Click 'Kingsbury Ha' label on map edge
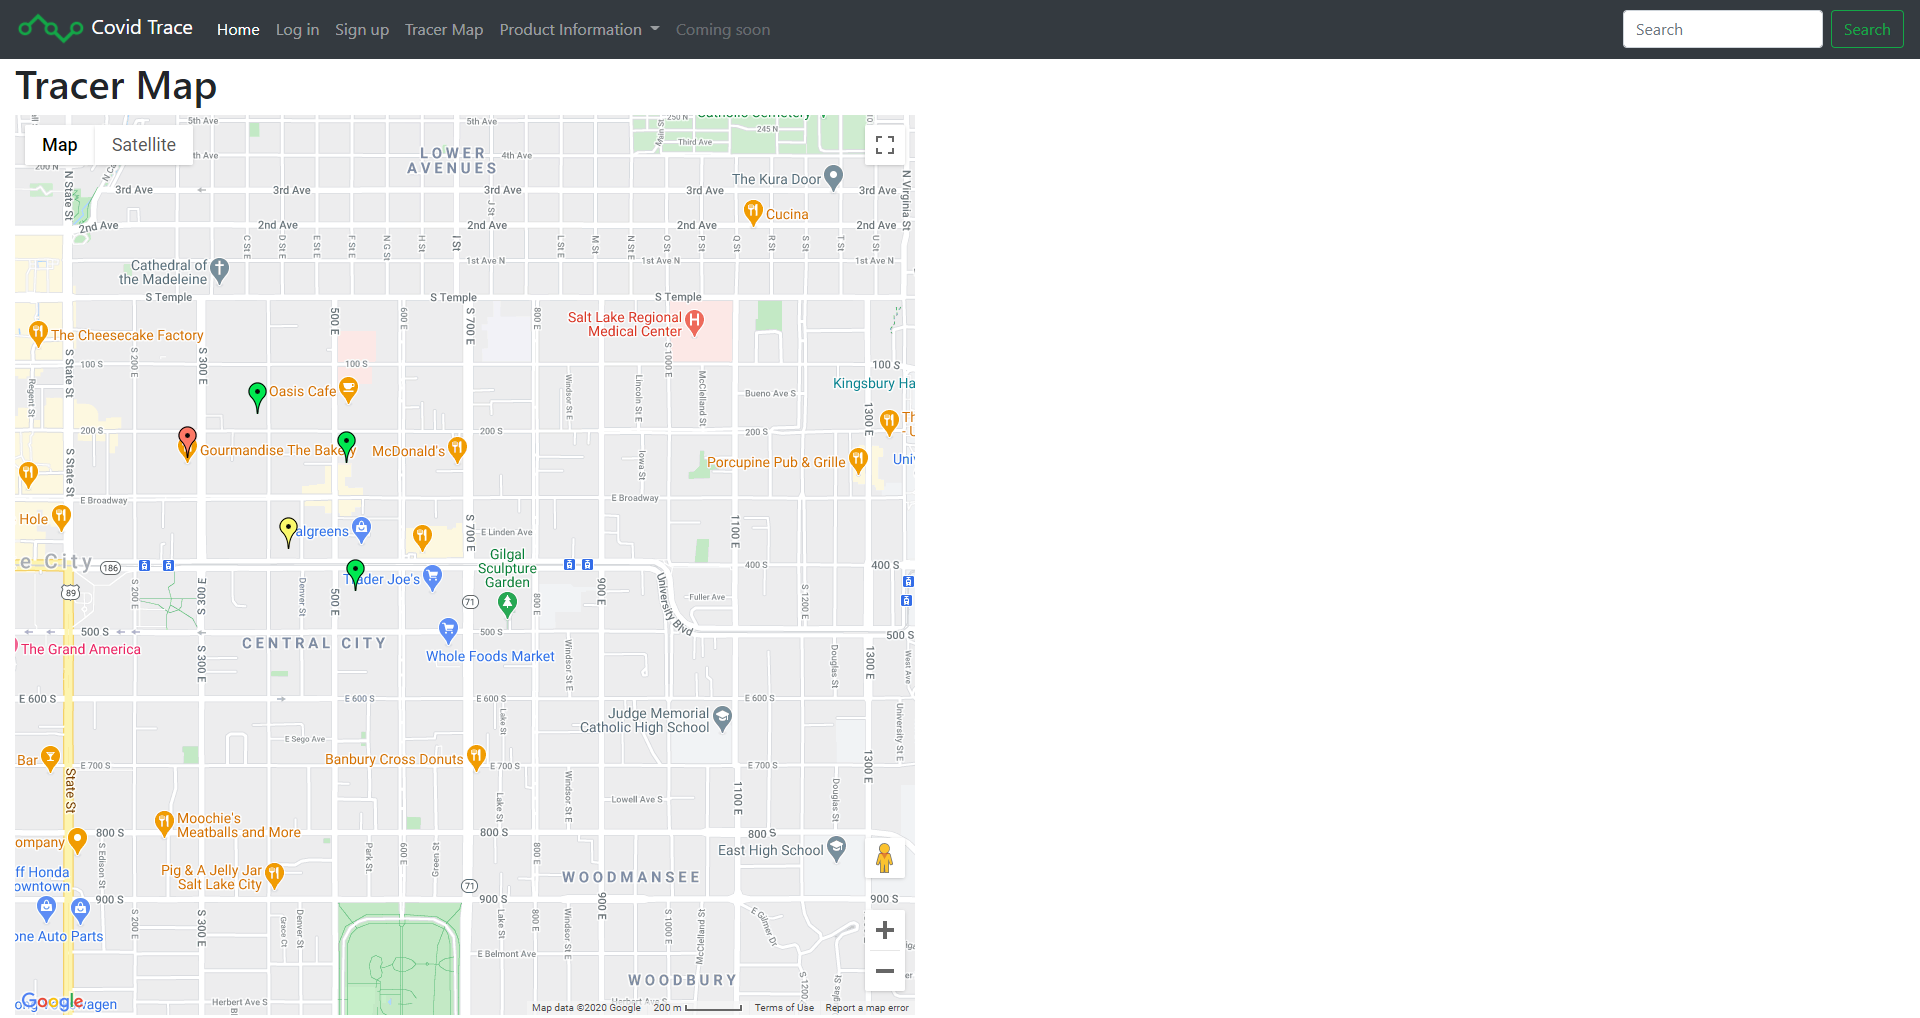 (x=874, y=384)
